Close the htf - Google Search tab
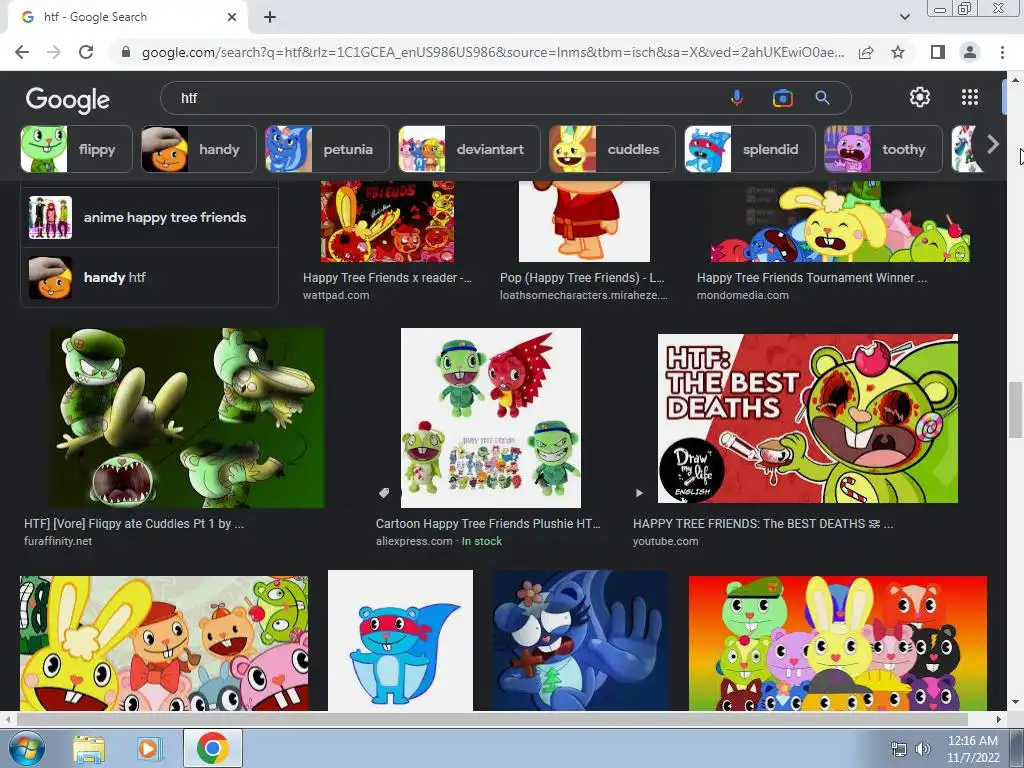The image size is (1024, 768). [232, 17]
